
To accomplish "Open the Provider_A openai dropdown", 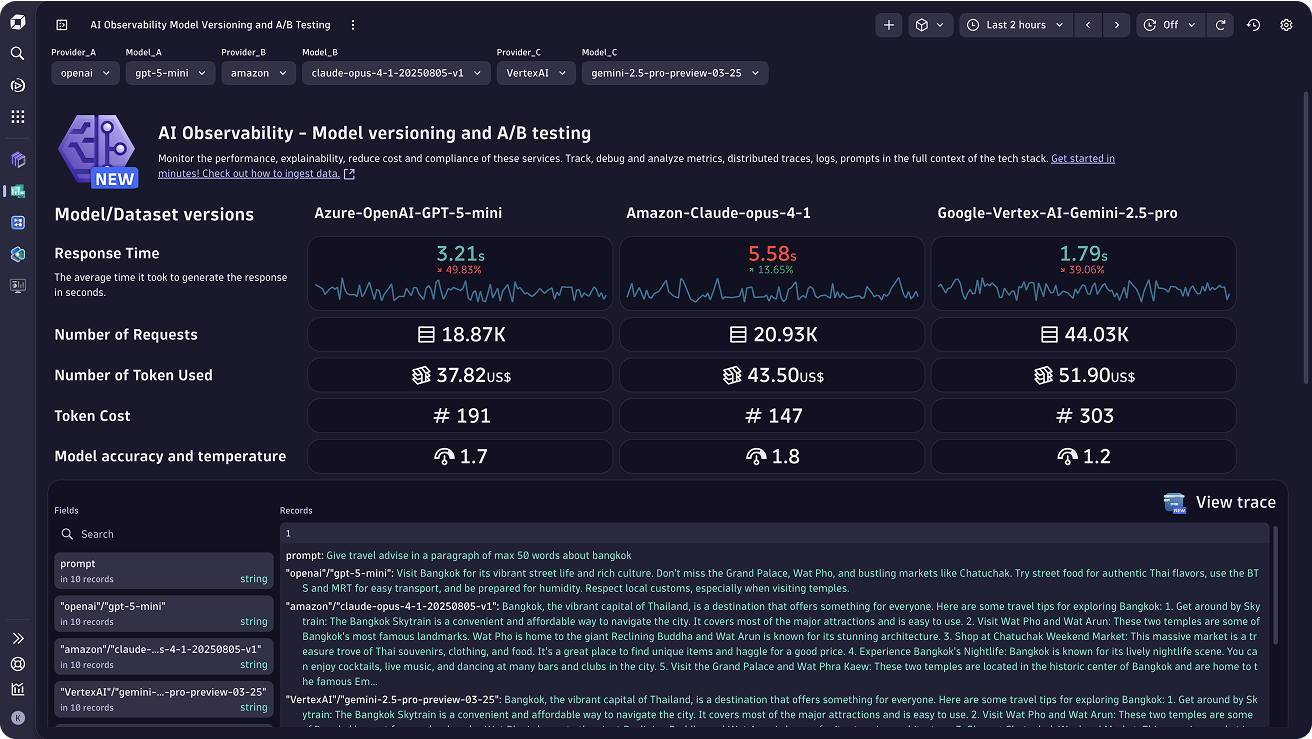I will pos(85,73).
